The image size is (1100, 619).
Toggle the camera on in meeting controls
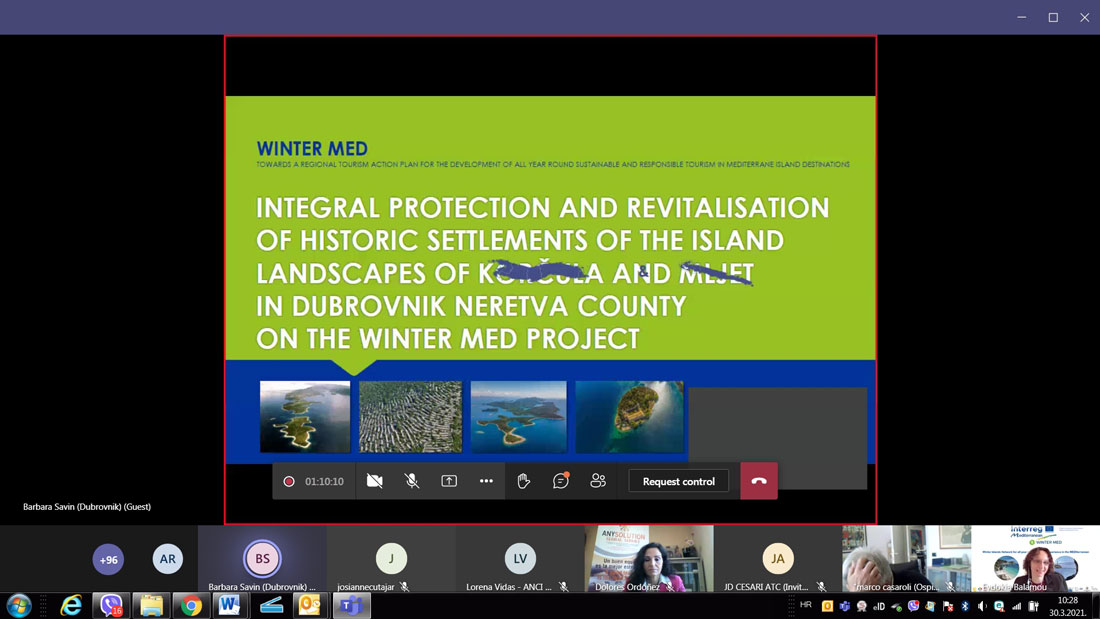pos(375,481)
